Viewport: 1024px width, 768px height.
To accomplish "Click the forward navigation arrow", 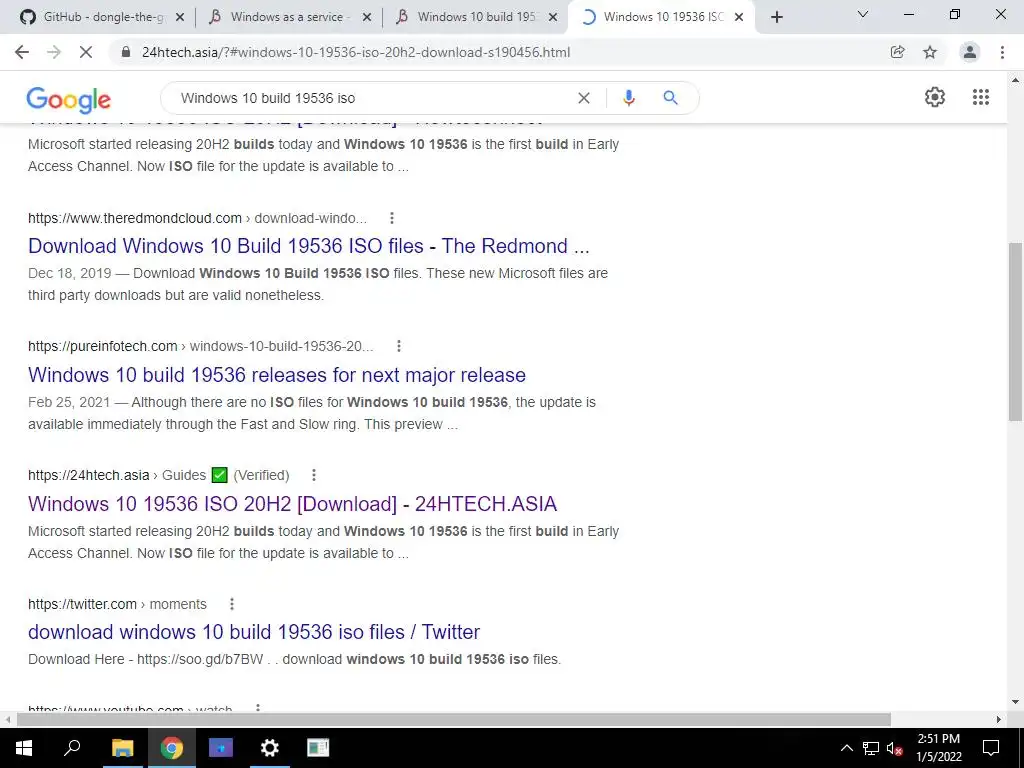I will tap(54, 52).
